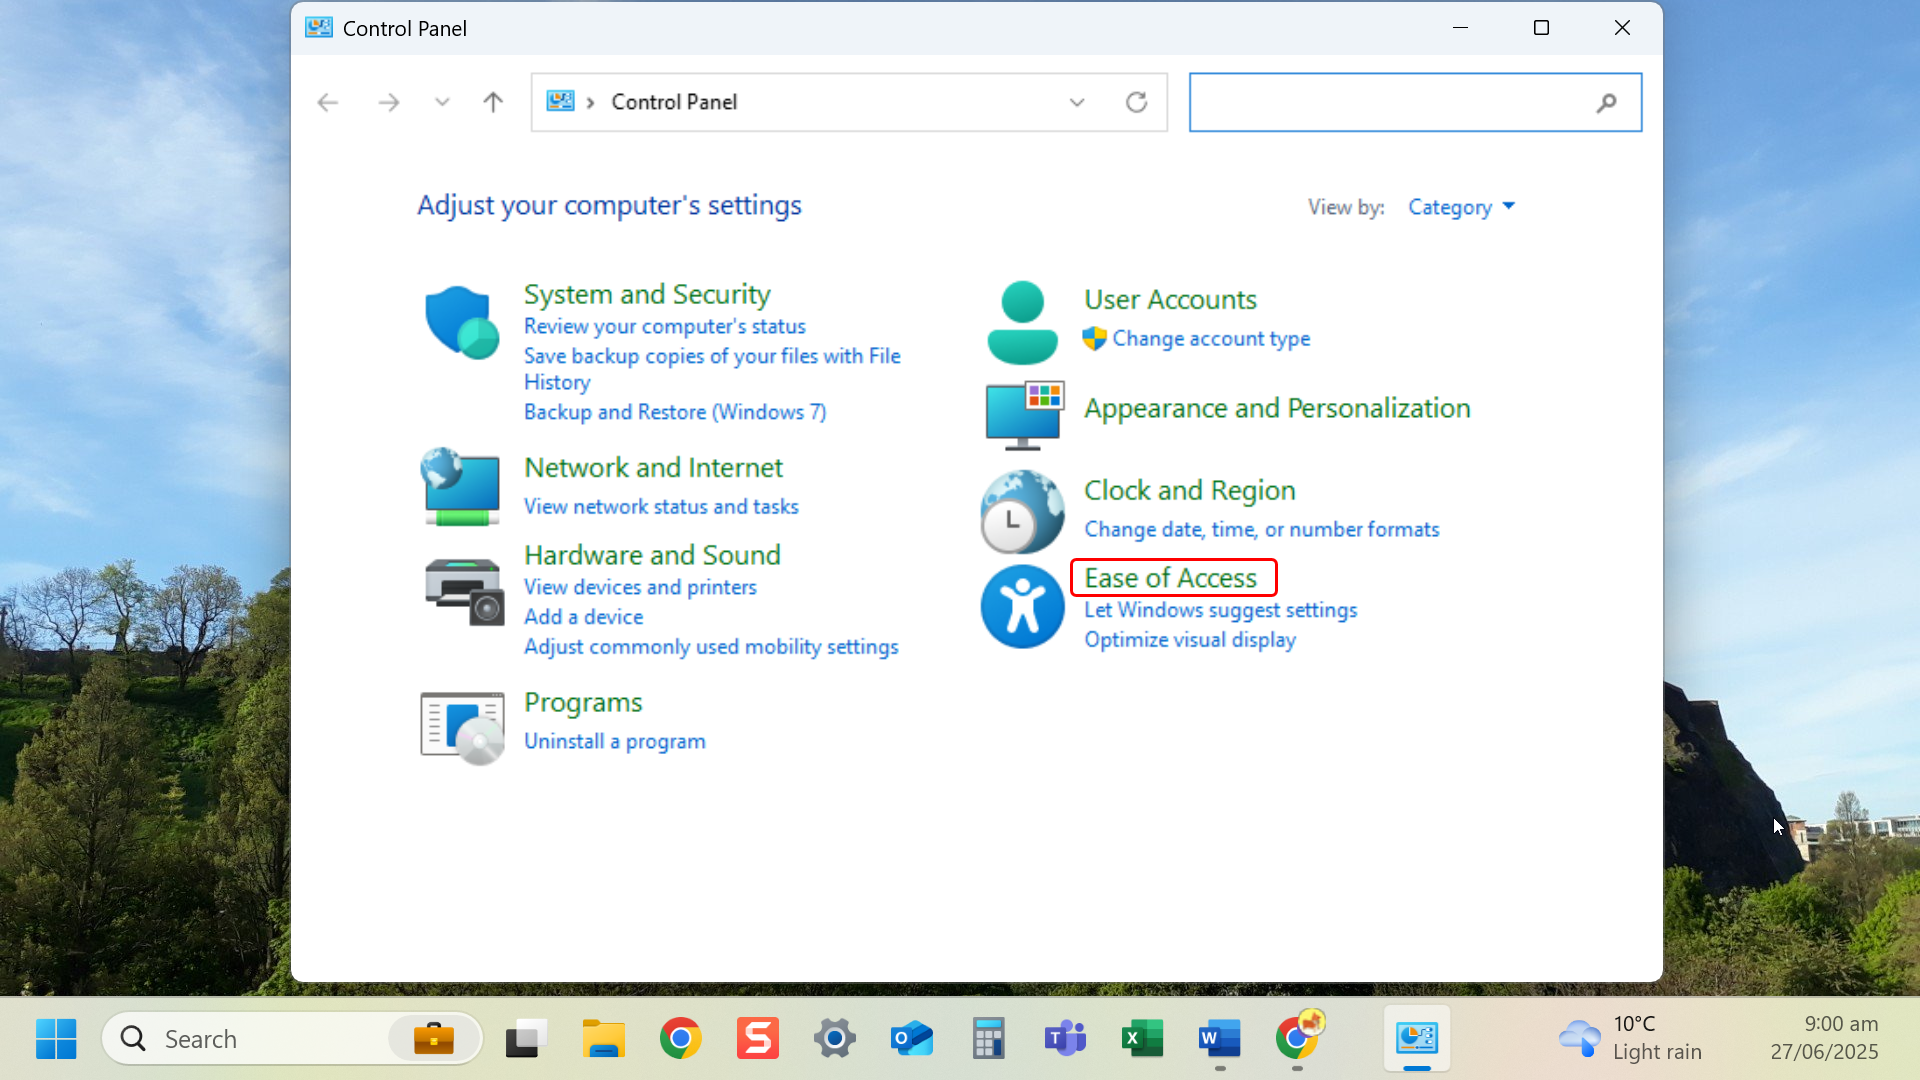Open the Hardware and Sound printer icon

[463, 592]
